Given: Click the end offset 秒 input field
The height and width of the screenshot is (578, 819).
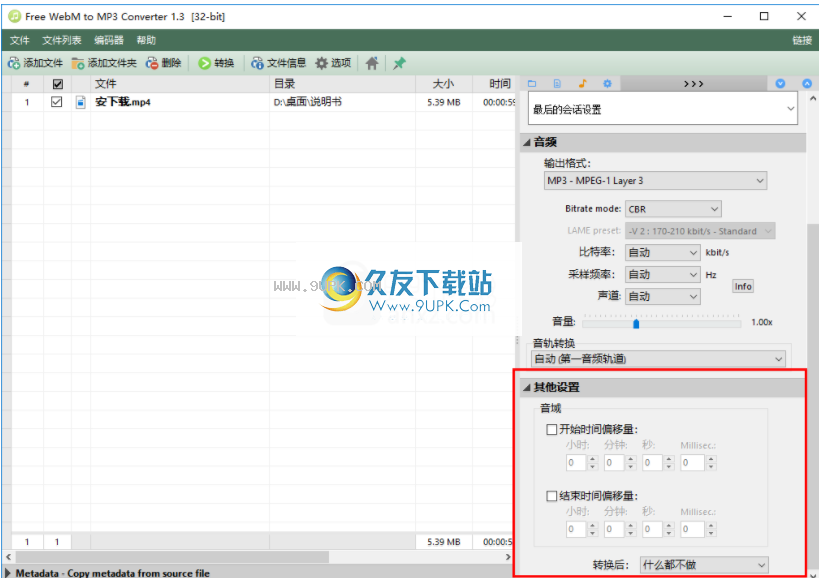Looking at the screenshot, I should (653, 529).
